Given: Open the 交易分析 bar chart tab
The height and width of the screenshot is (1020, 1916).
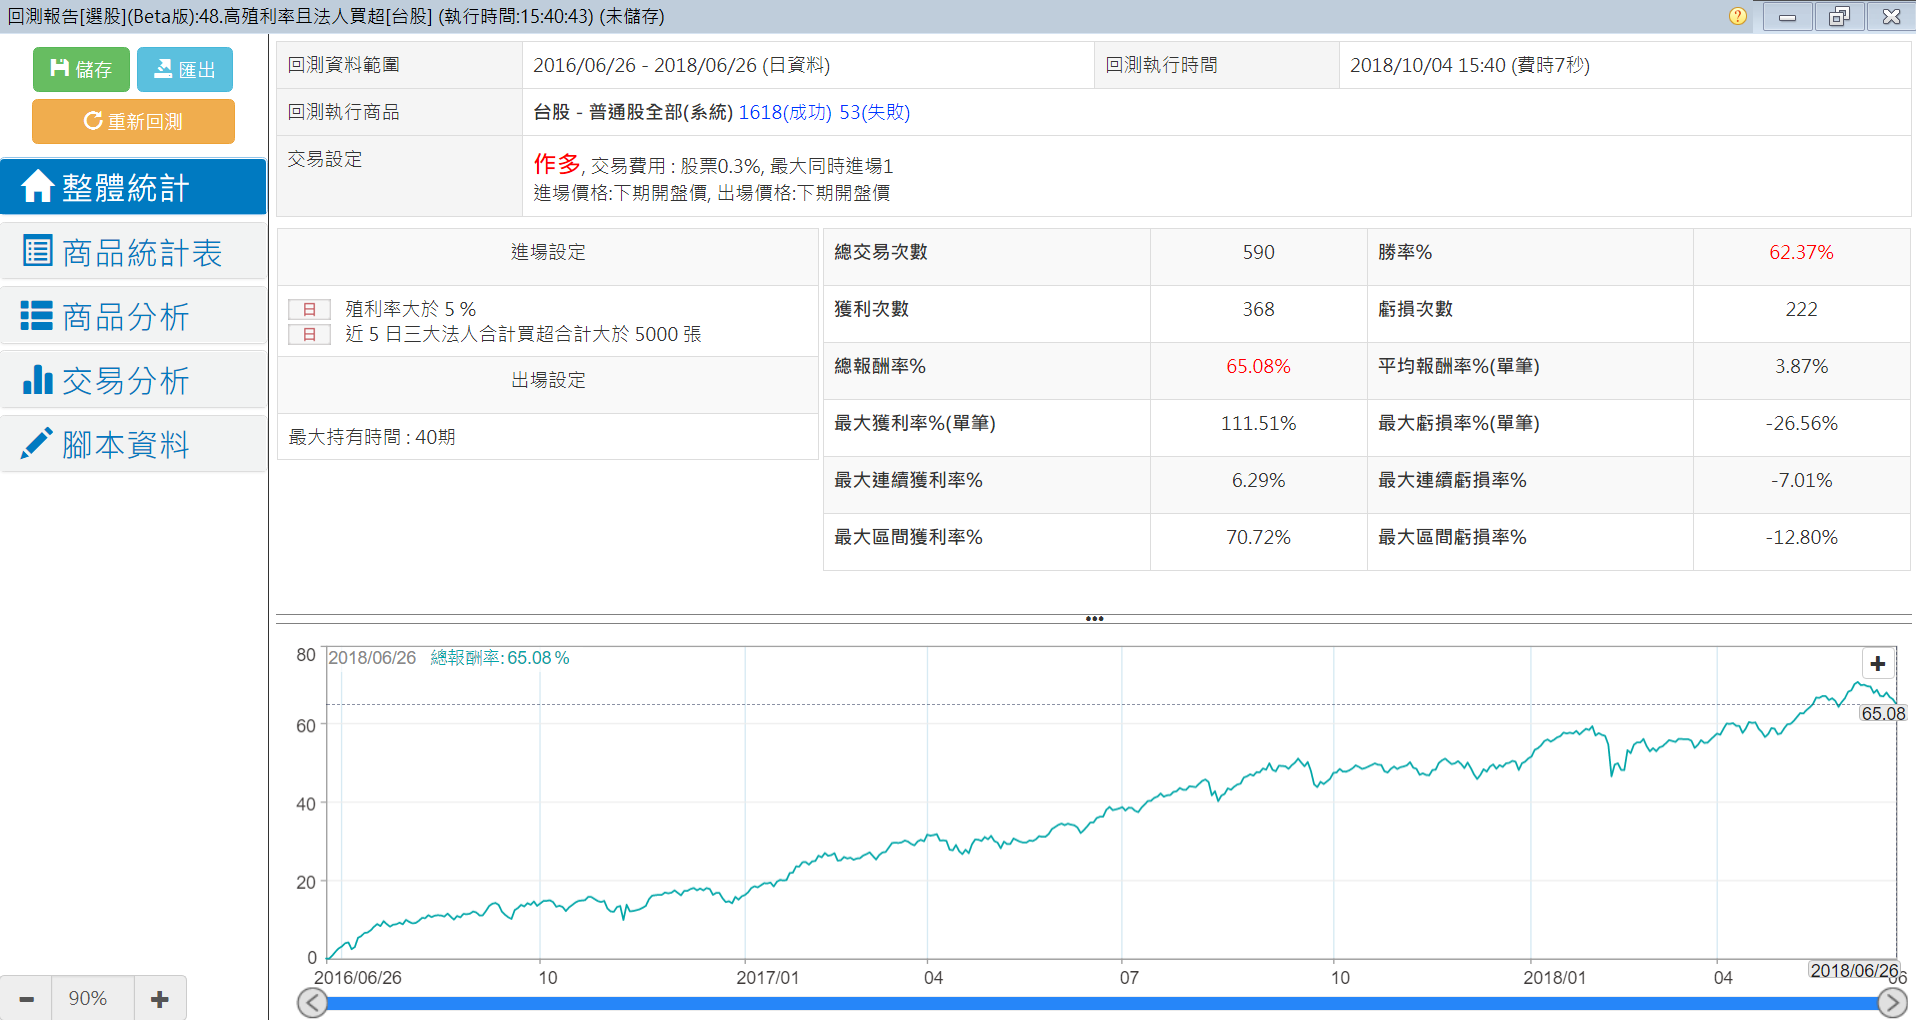Looking at the screenshot, I should pos(133,380).
